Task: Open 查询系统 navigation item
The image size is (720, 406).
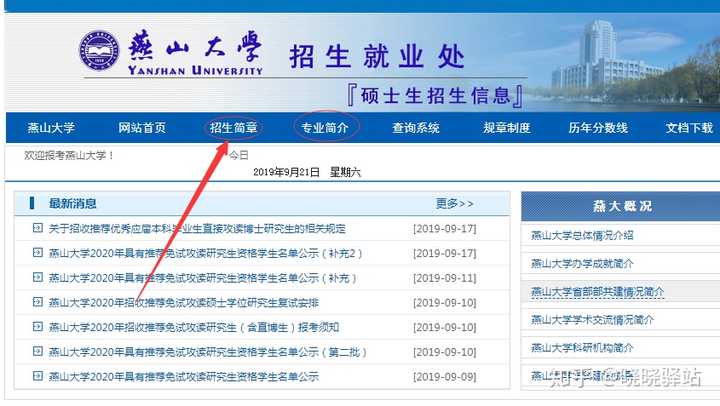Action: click(x=416, y=128)
